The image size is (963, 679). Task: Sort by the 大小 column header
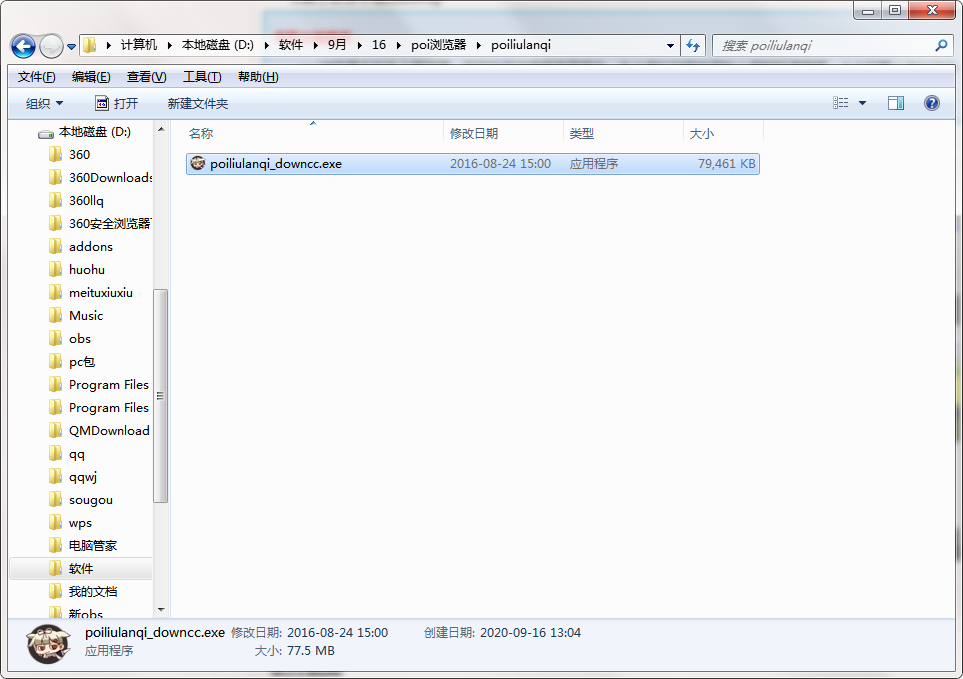coord(723,133)
